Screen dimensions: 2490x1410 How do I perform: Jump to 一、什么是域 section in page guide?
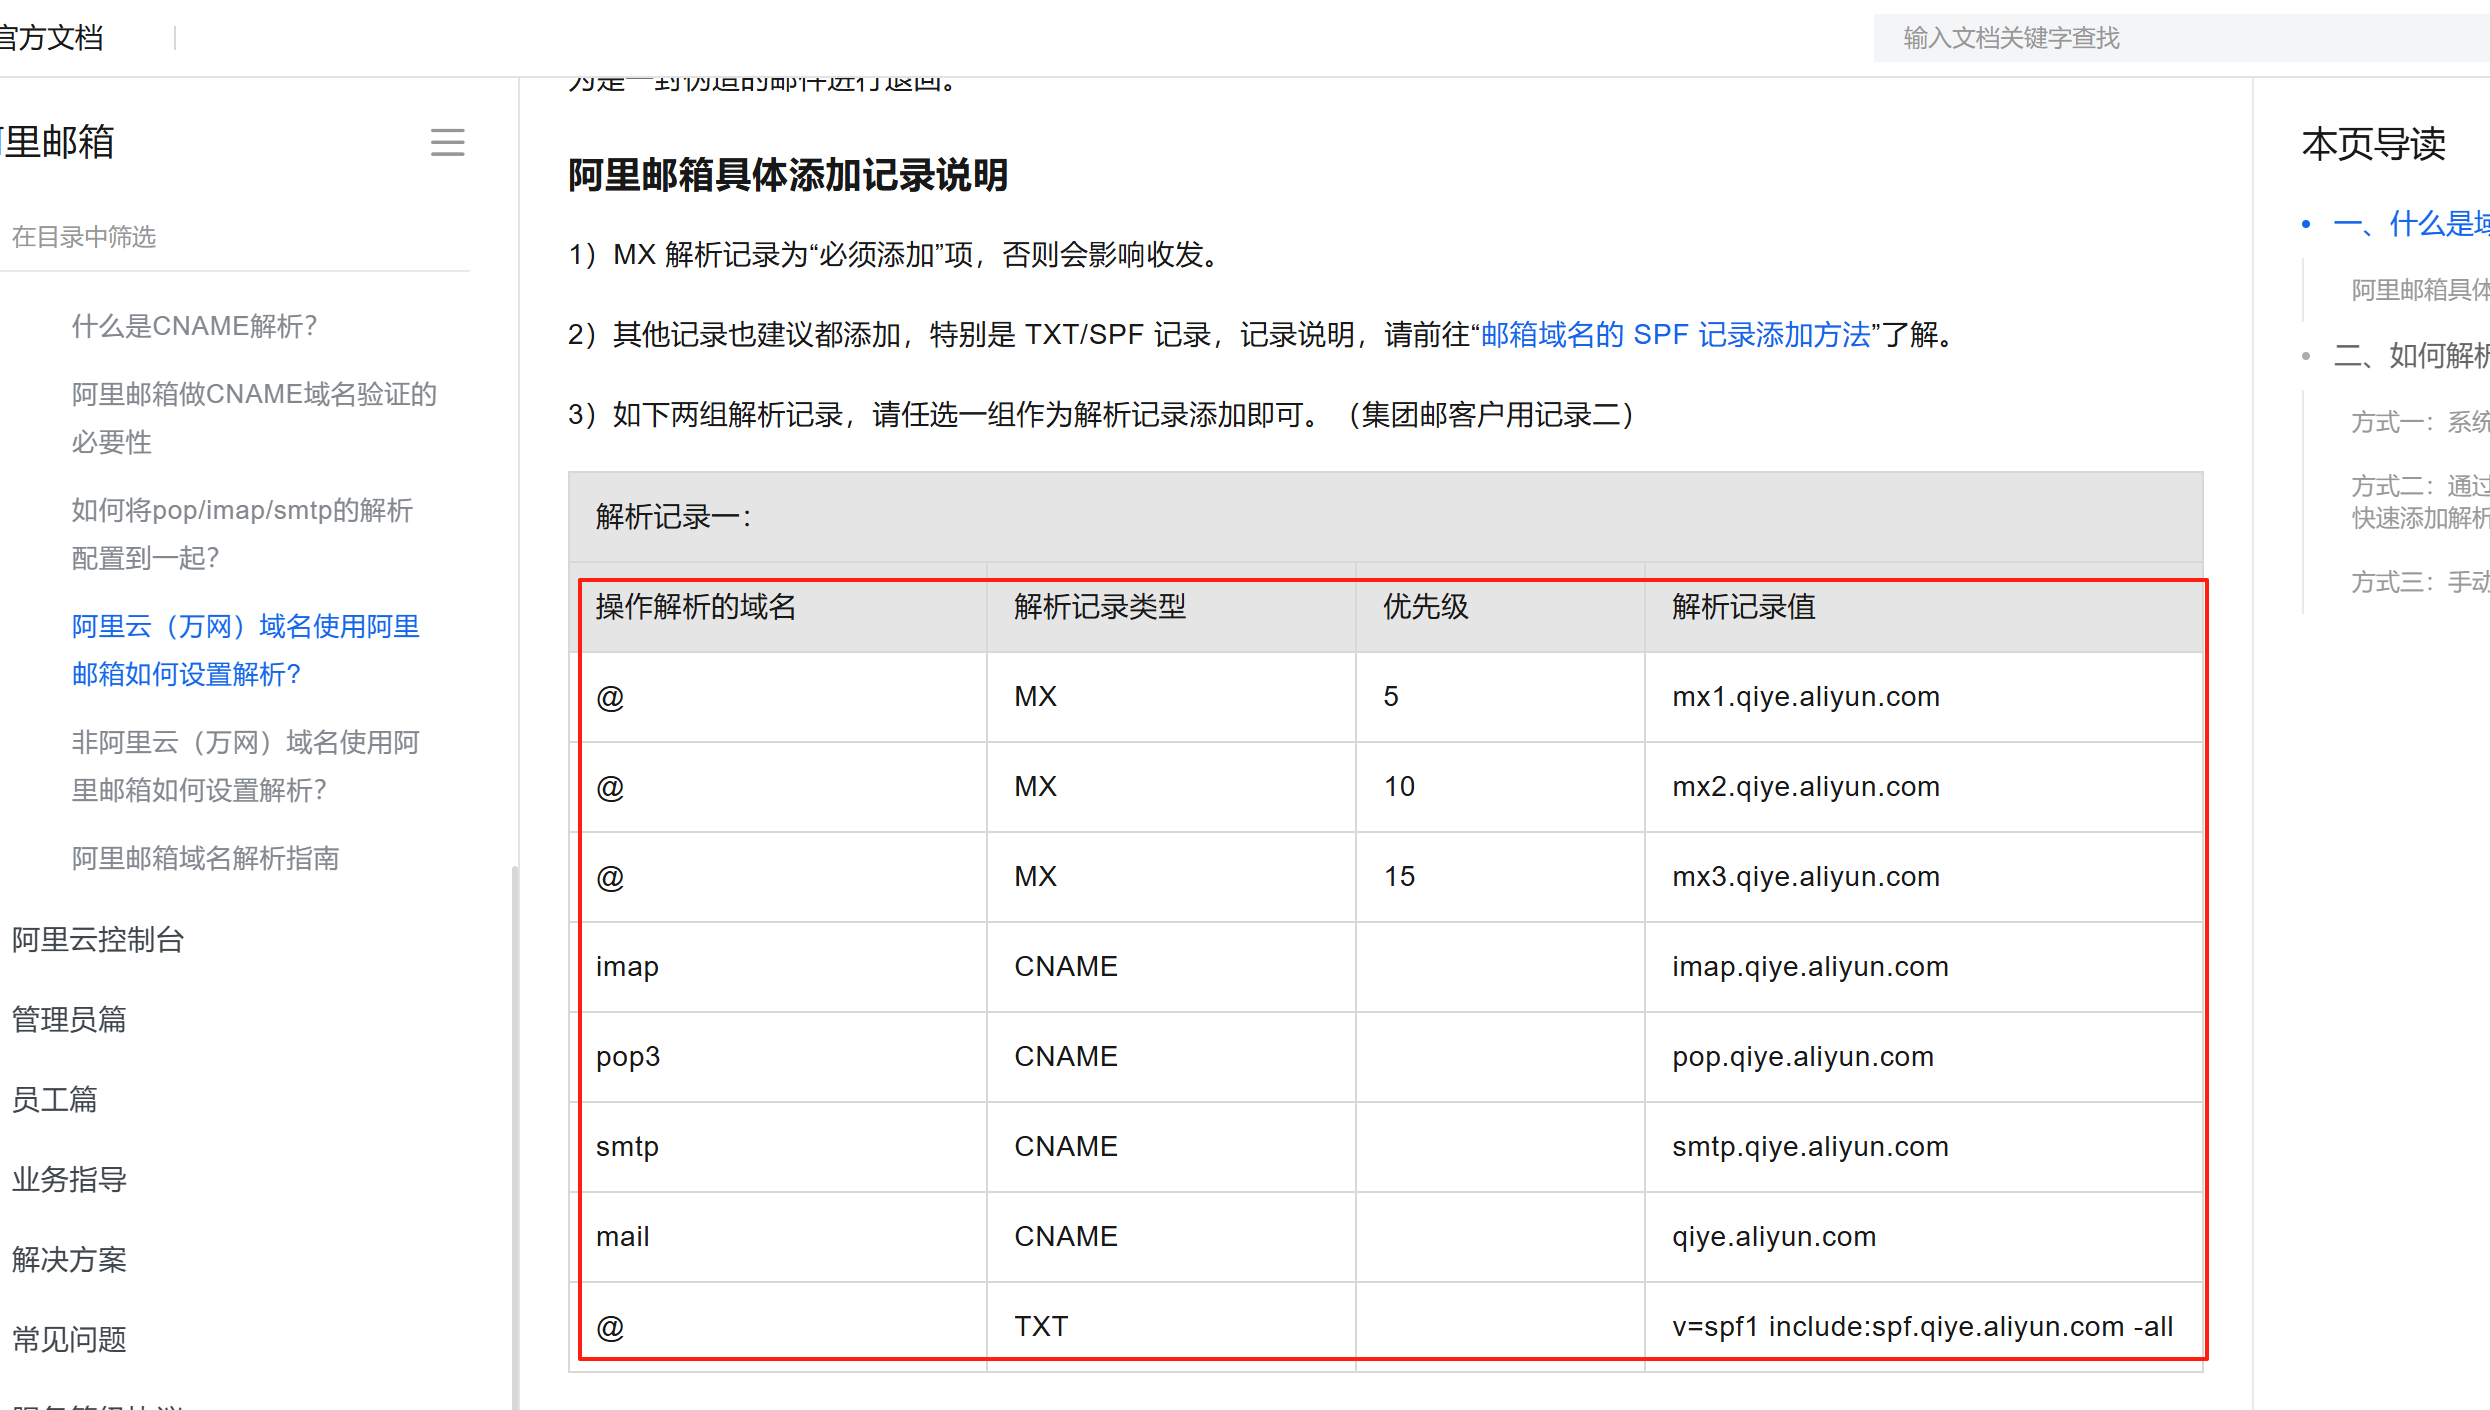click(x=2410, y=224)
